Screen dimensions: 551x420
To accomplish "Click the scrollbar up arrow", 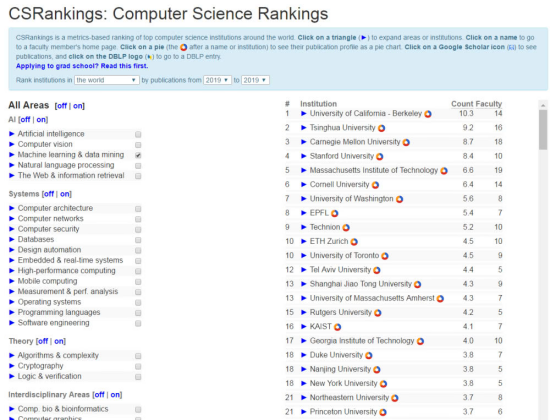I will click(x=543, y=105).
